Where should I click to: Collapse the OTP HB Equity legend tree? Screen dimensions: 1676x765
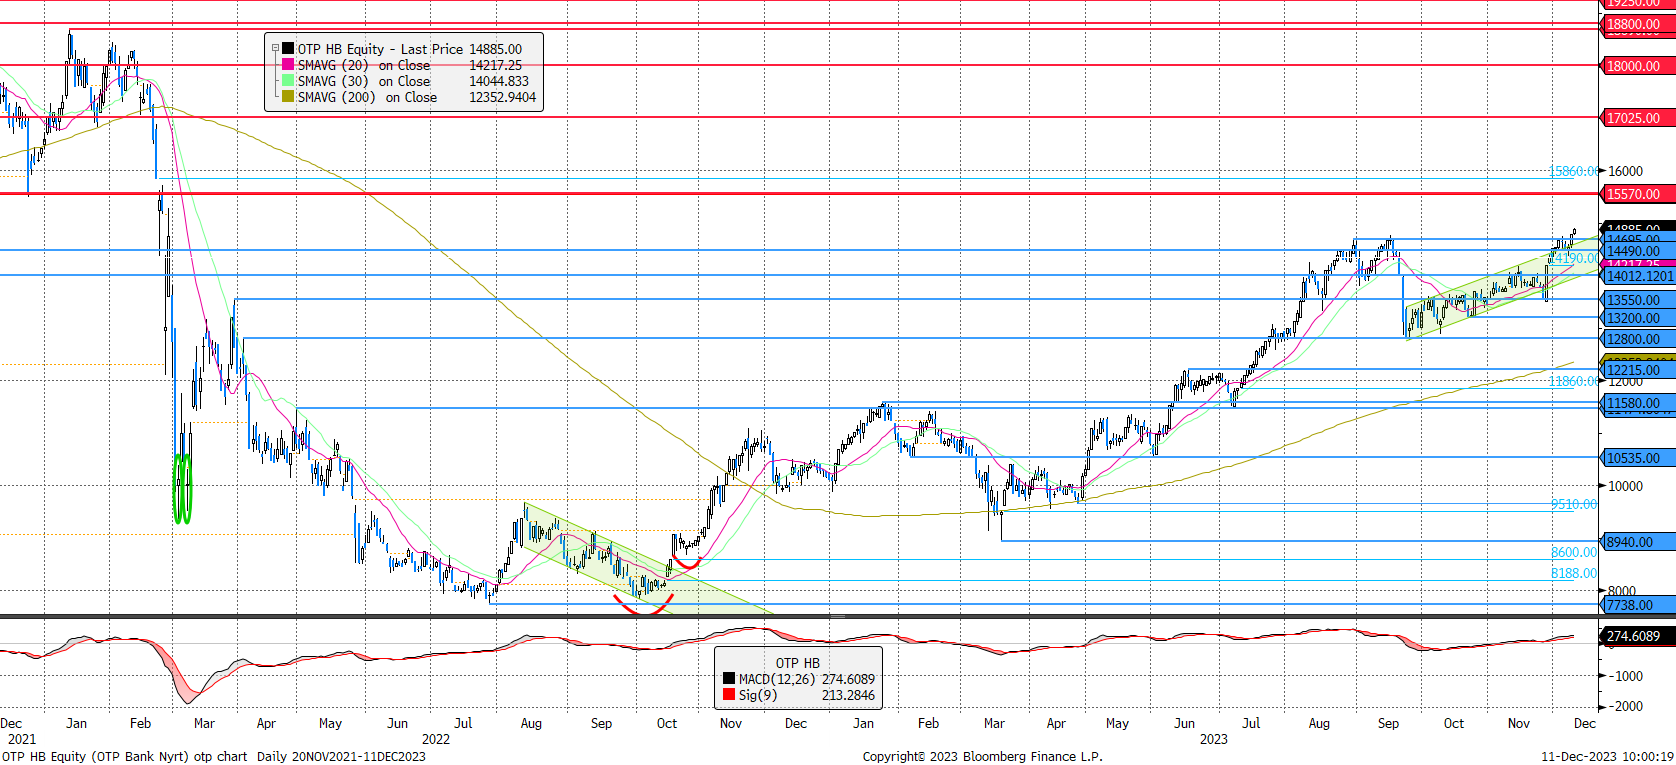coord(275,48)
